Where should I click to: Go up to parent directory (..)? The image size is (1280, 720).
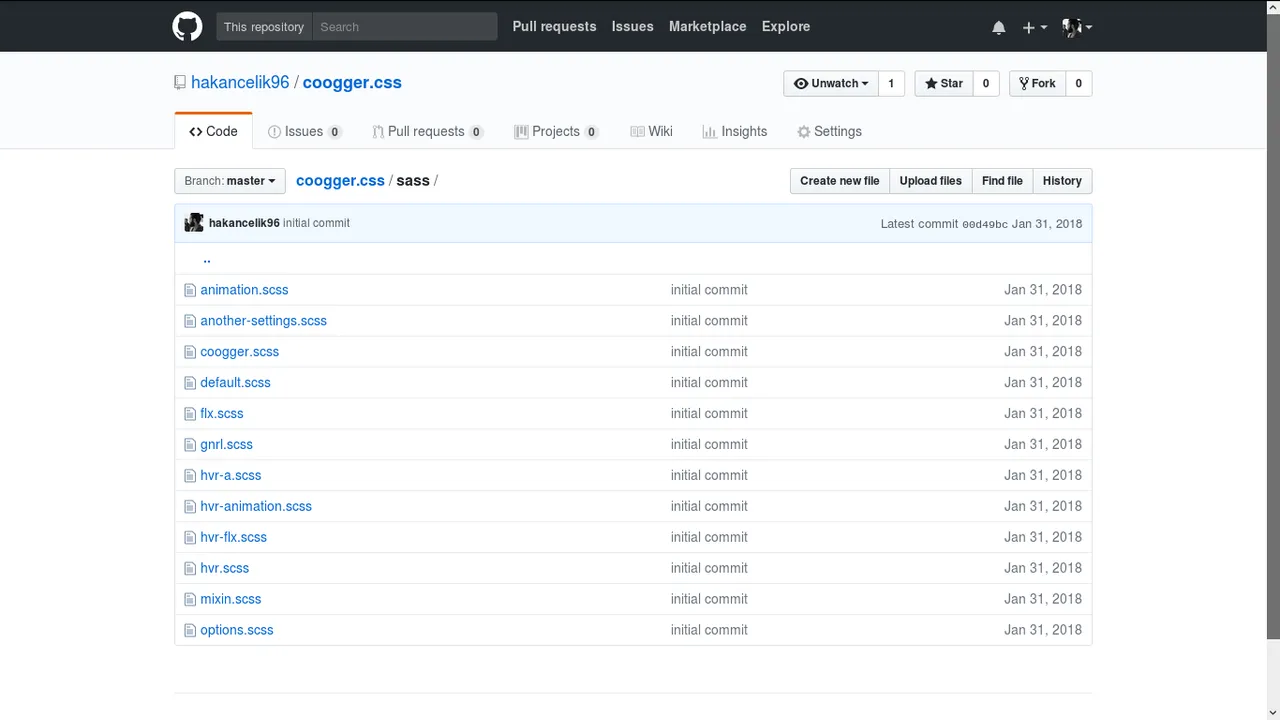pos(207,259)
